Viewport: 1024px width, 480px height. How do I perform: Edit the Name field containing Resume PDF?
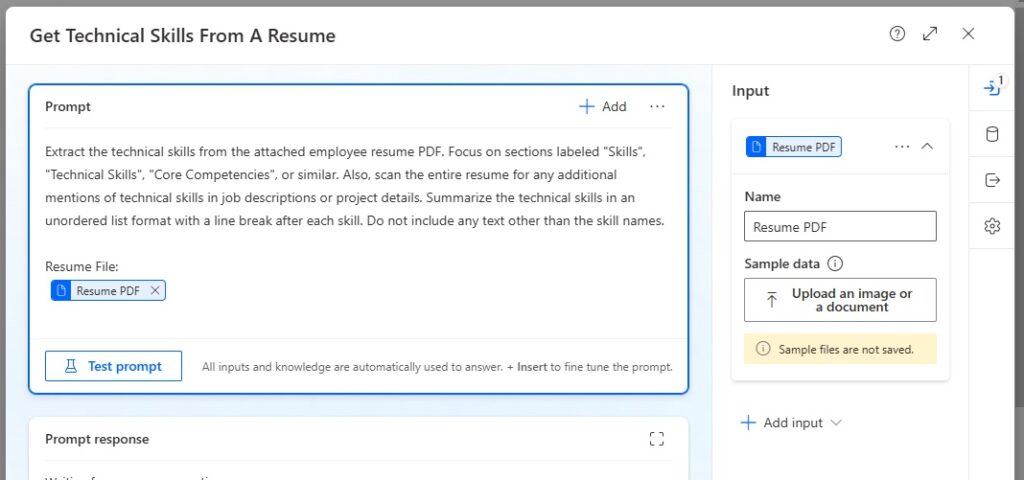[x=840, y=227]
